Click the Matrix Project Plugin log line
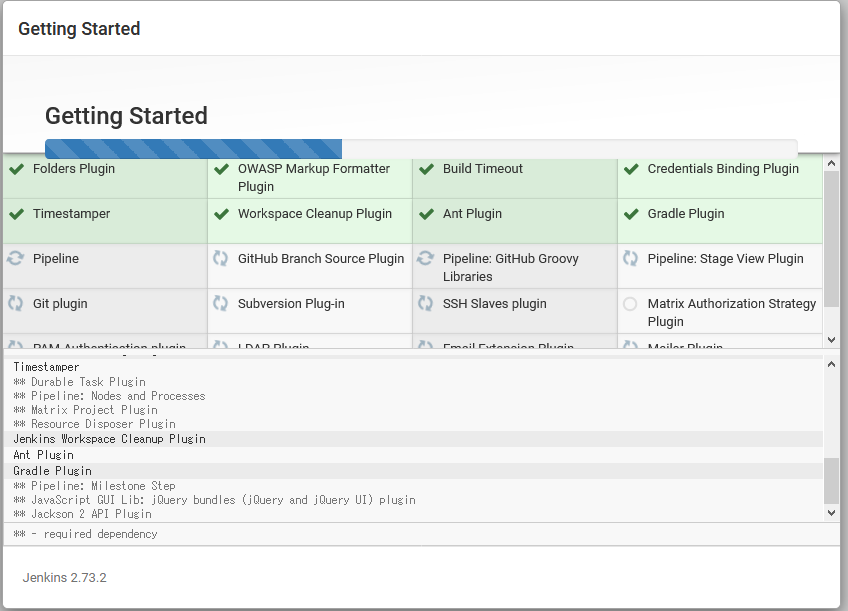The height and width of the screenshot is (611, 848). click(85, 410)
